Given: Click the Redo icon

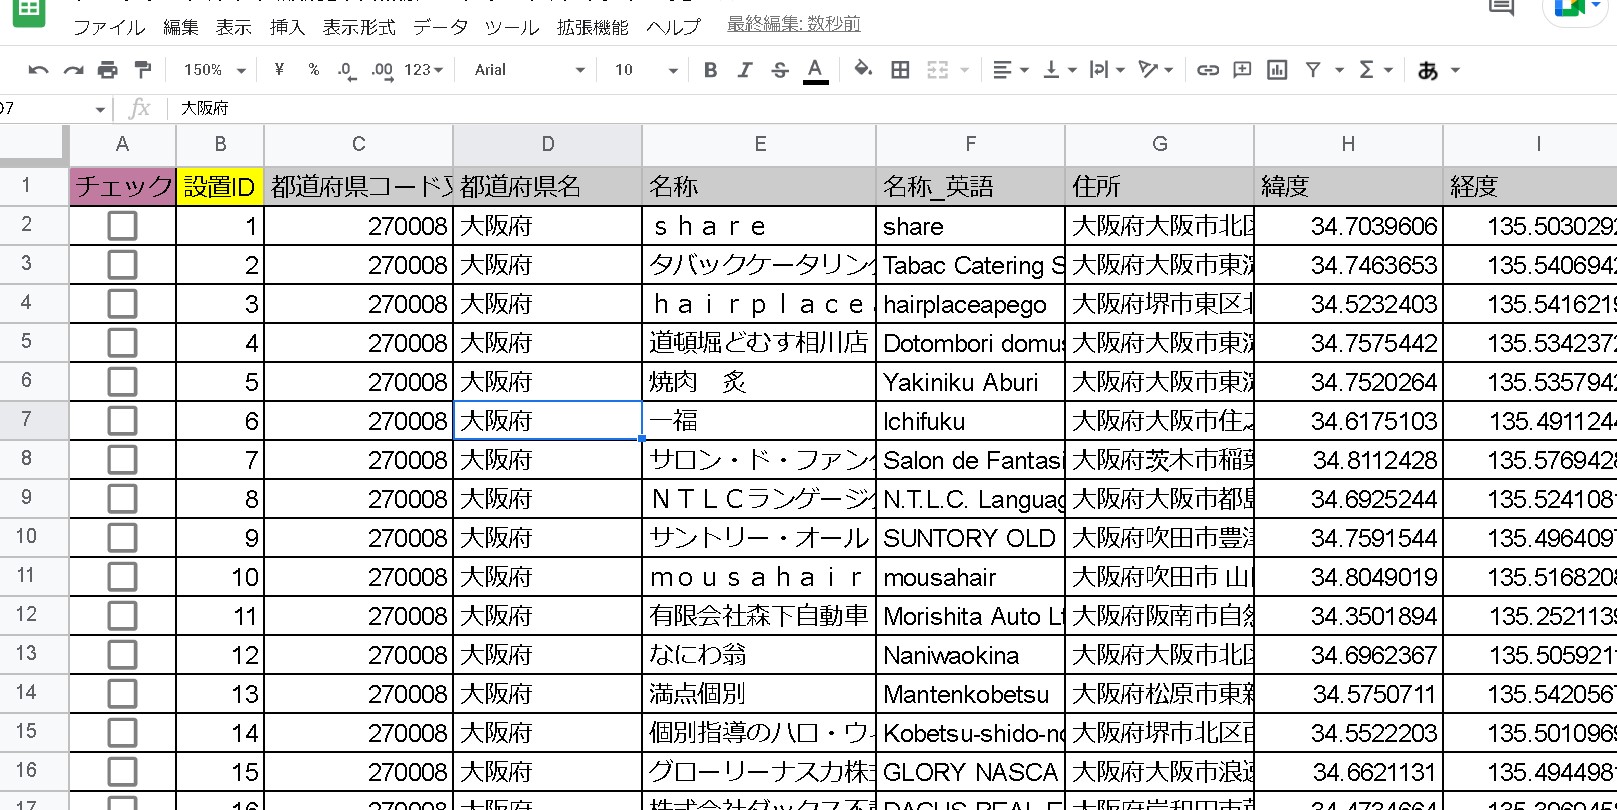Looking at the screenshot, I should click(73, 70).
